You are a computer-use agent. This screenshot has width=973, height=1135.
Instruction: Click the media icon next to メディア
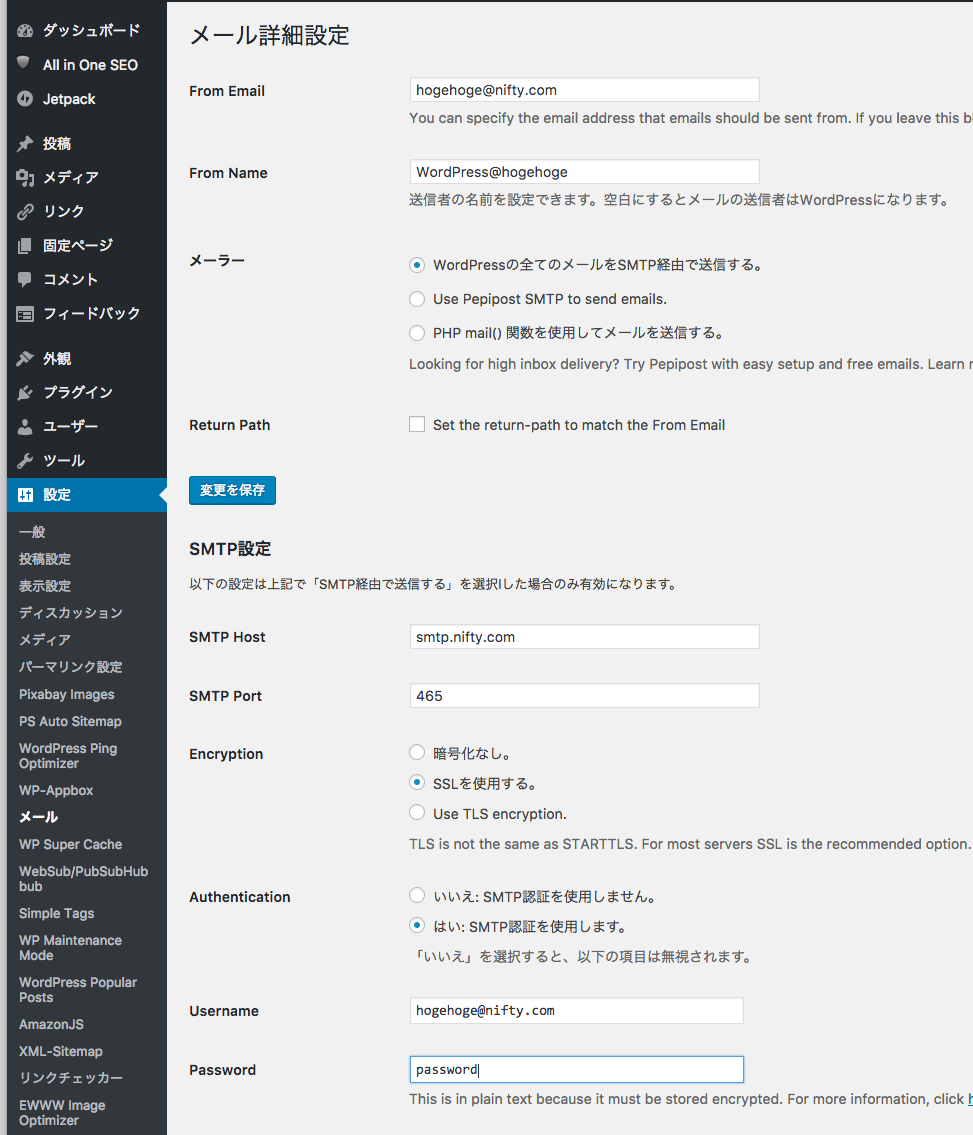(x=25, y=177)
